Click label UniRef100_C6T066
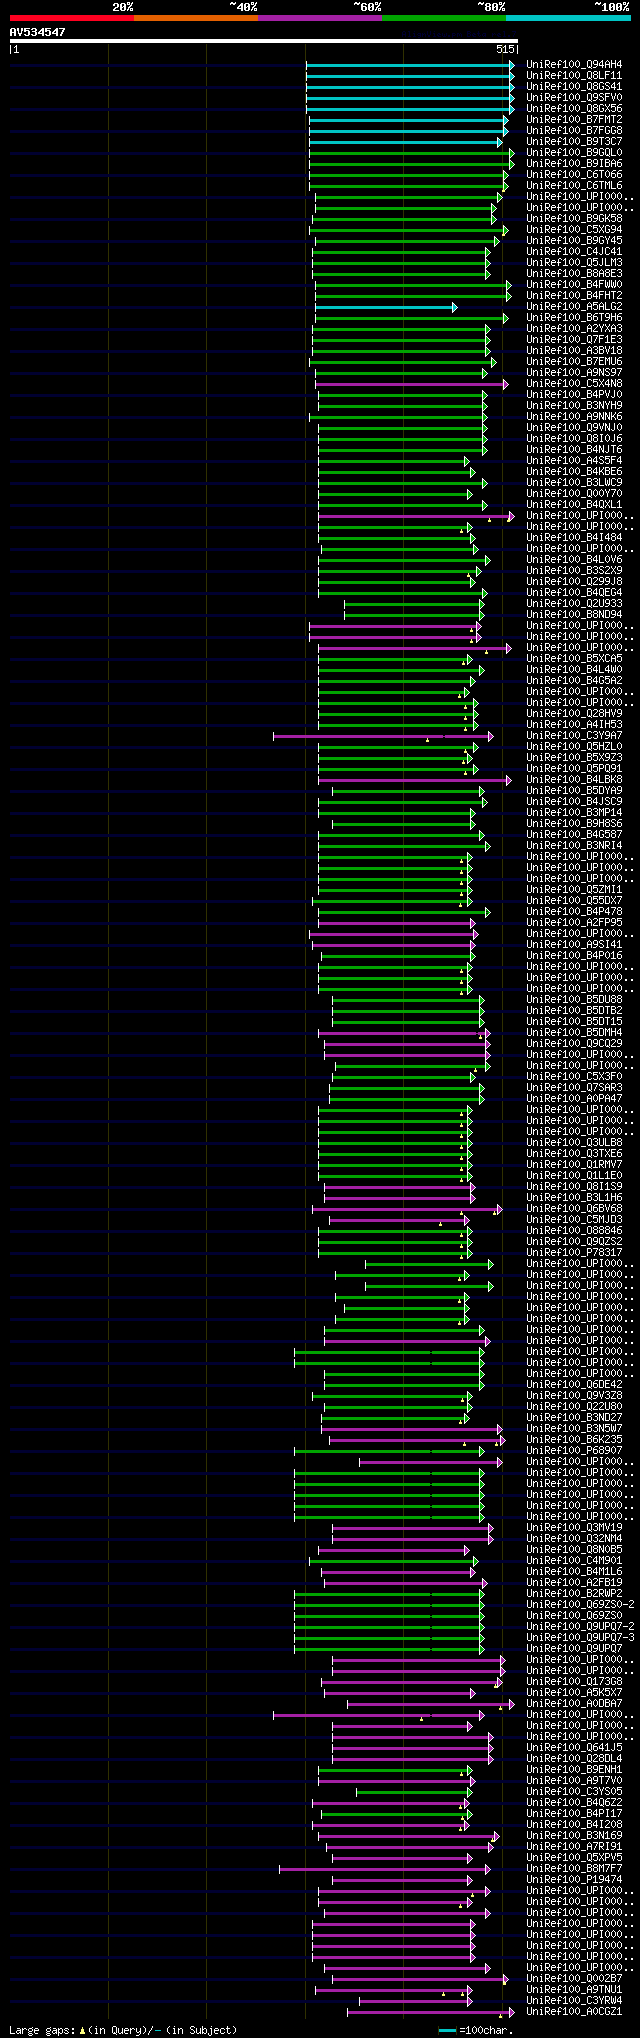The image size is (640, 2038). [574, 175]
